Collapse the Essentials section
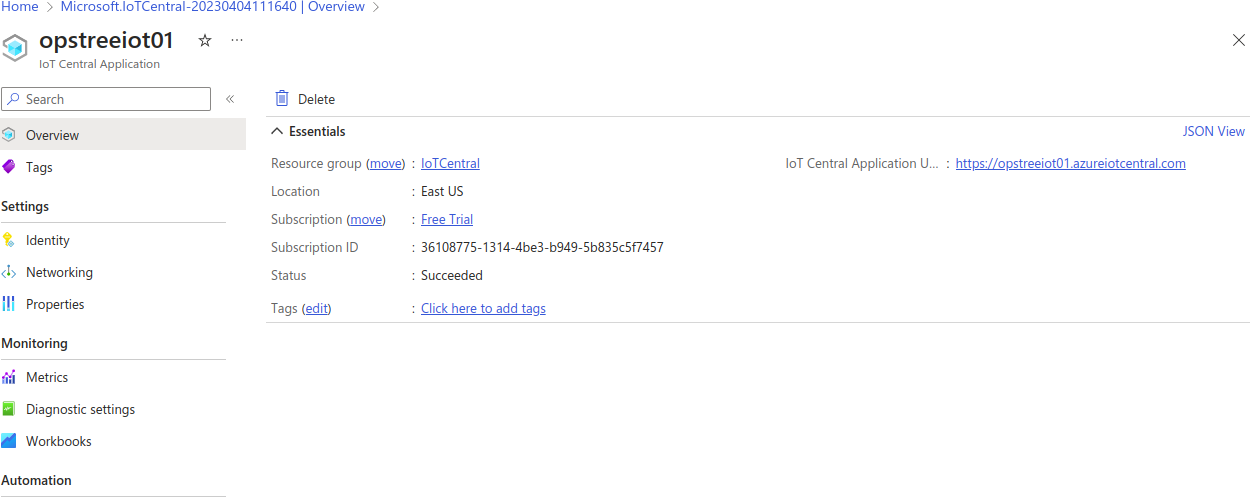Image resolution: width=1250 pixels, height=499 pixels. click(x=277, y=131)
